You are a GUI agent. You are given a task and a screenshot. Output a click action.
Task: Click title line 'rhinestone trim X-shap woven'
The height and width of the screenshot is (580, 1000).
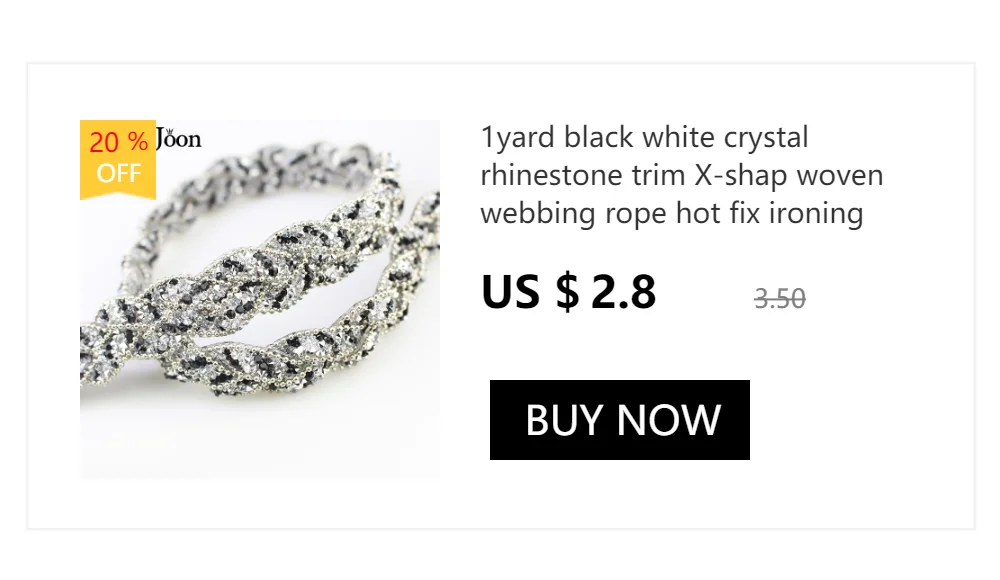[x=682, y=175]
